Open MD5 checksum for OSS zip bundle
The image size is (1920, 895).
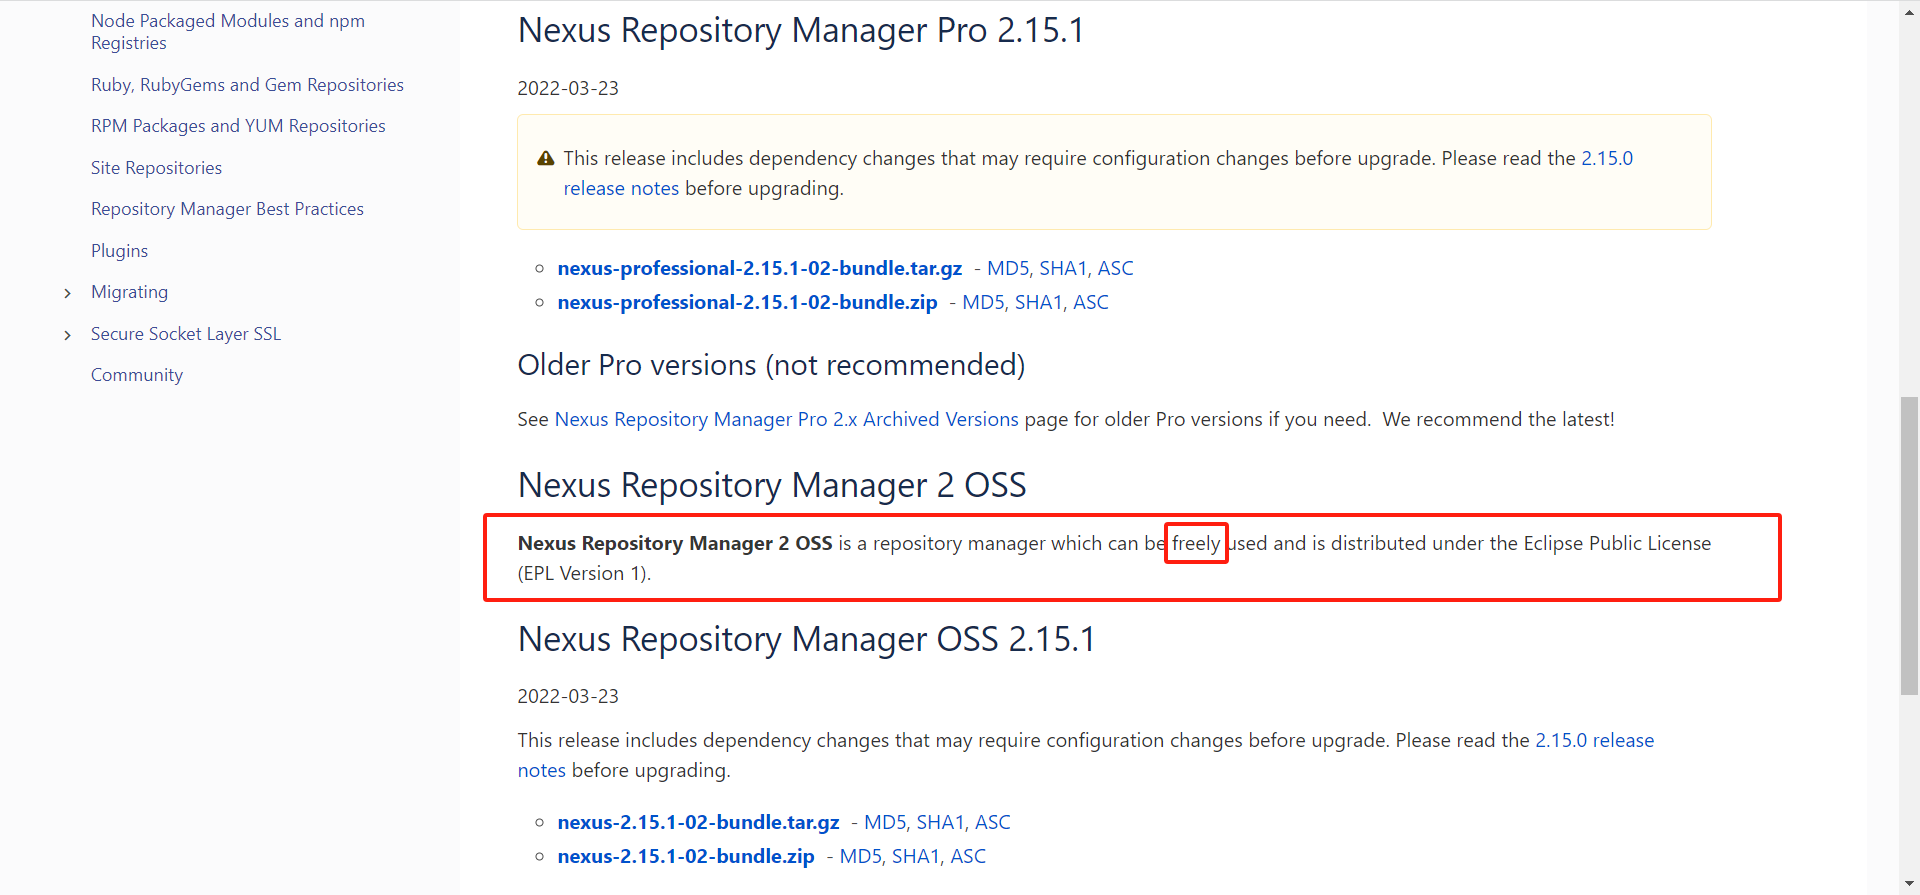click(860, 856)
